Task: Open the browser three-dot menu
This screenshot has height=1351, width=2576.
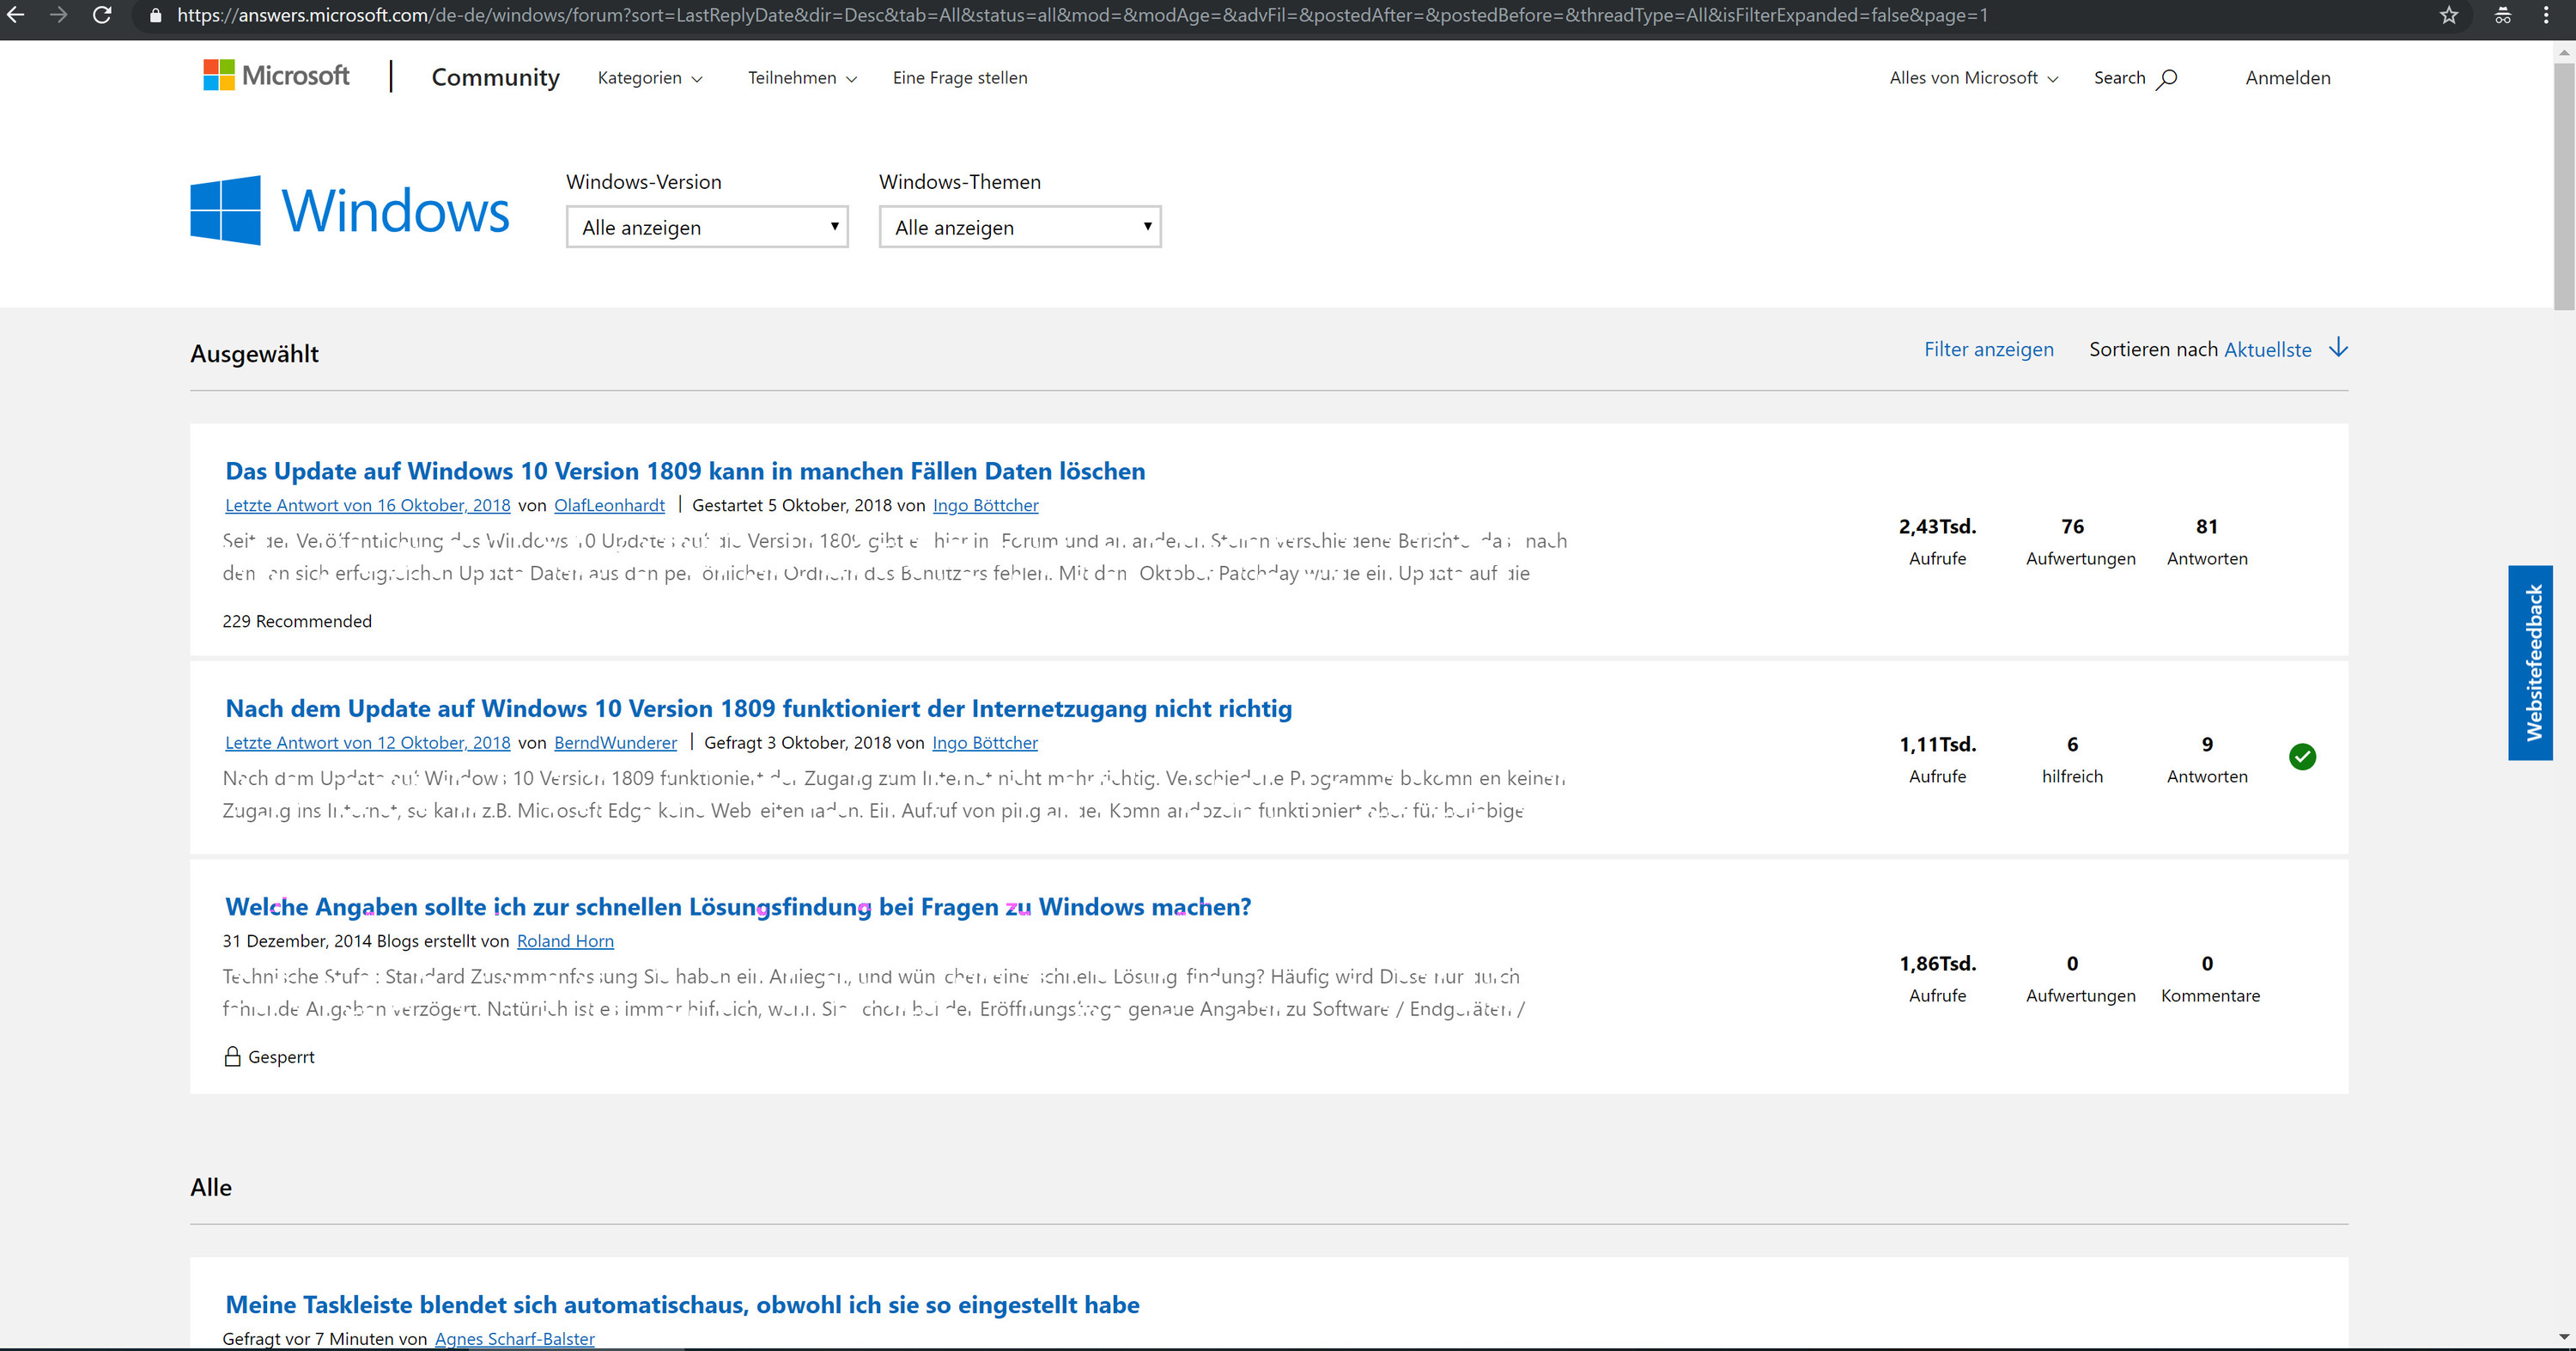Action: click(2546, 15)
